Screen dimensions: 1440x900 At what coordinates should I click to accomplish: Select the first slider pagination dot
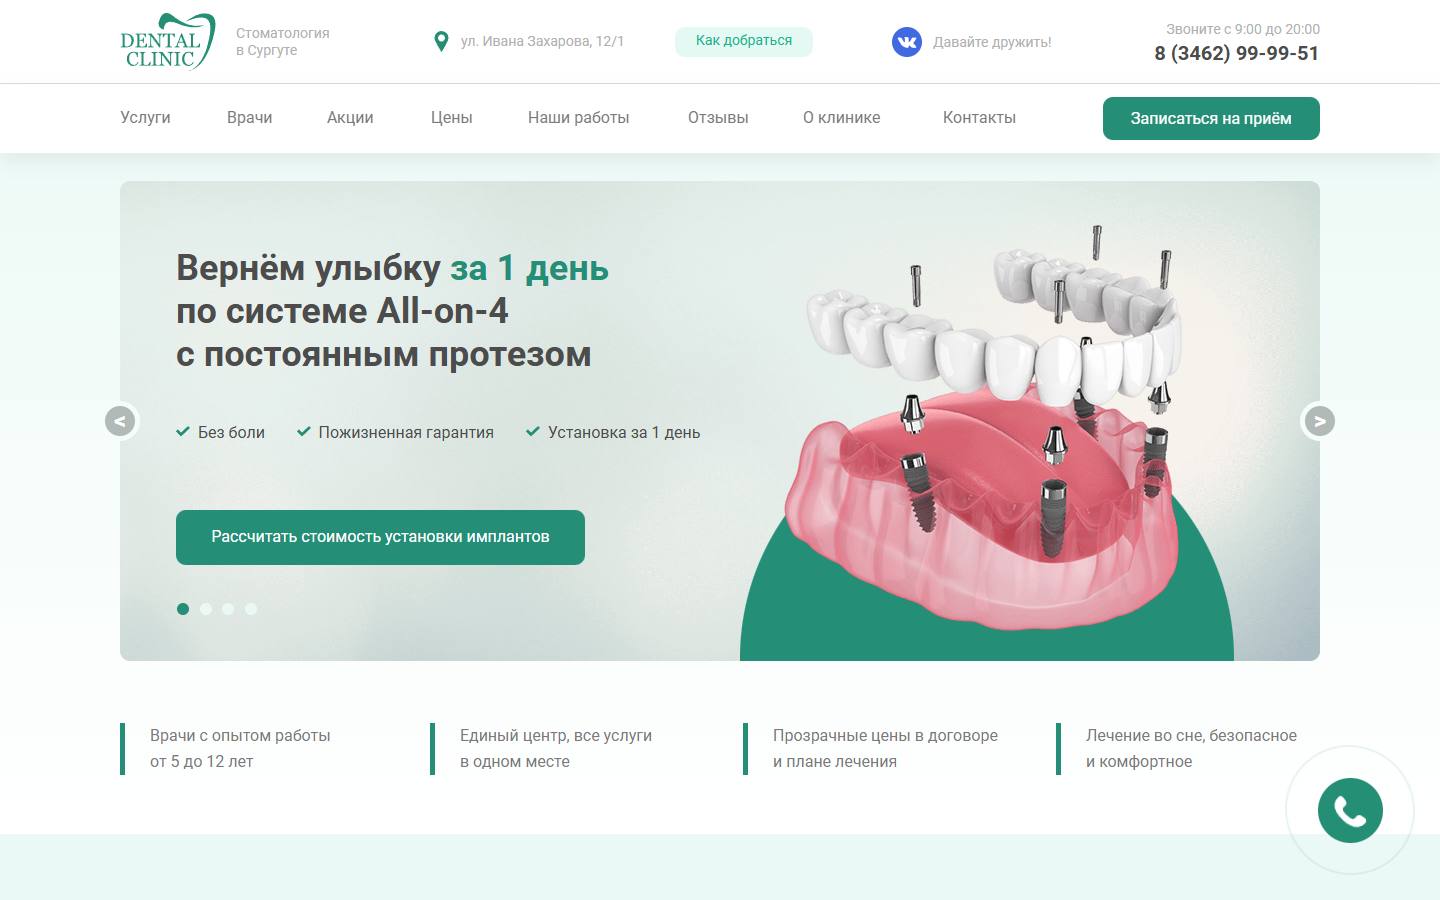pos(183,609)
